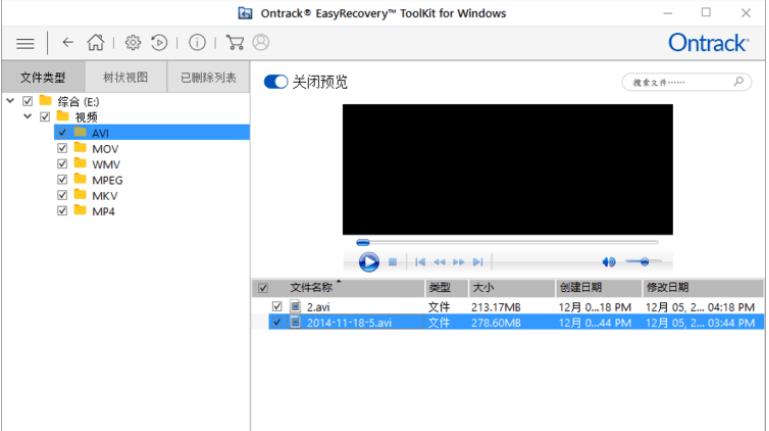Uncheck the MOV checkbox
The height and width of the screenshot is (431, 769).
[62, 148]
